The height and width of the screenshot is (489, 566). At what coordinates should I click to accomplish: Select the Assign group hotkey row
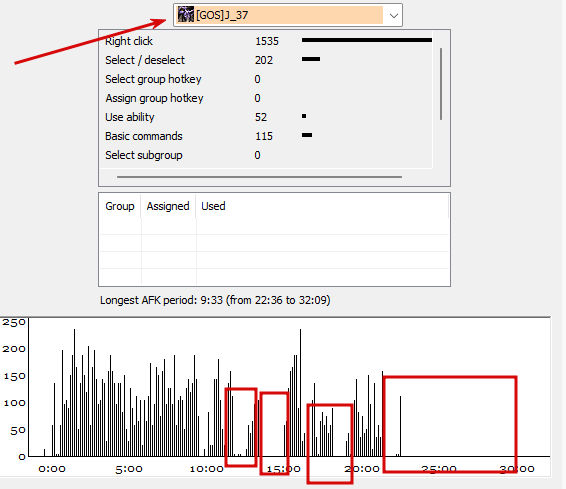266,98
